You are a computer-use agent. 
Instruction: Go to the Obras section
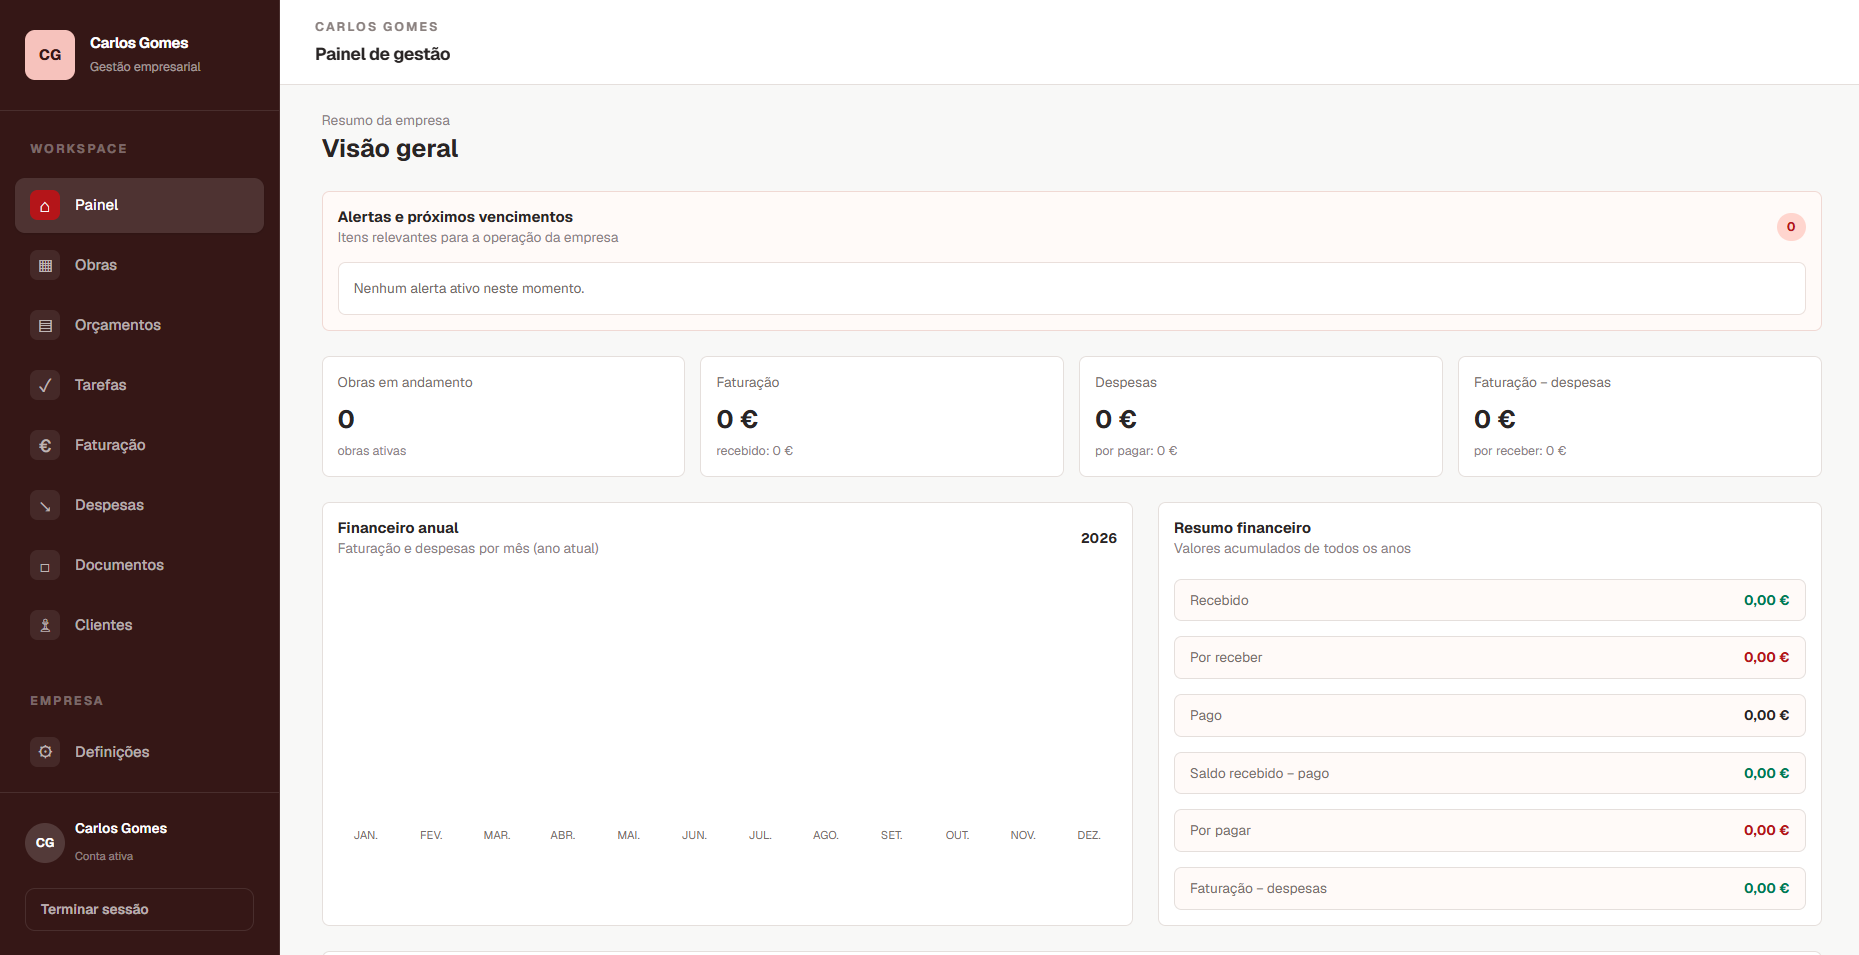pyautogui.click(x=139, y=265)
